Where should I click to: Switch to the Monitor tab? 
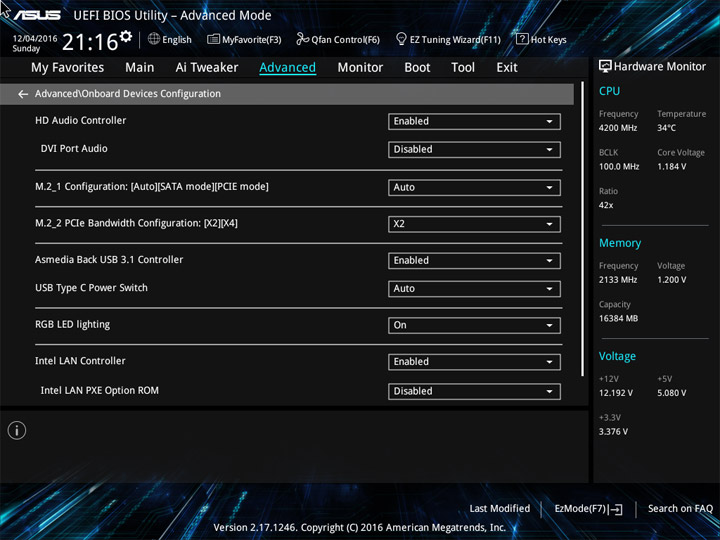[x=360, y=68]
